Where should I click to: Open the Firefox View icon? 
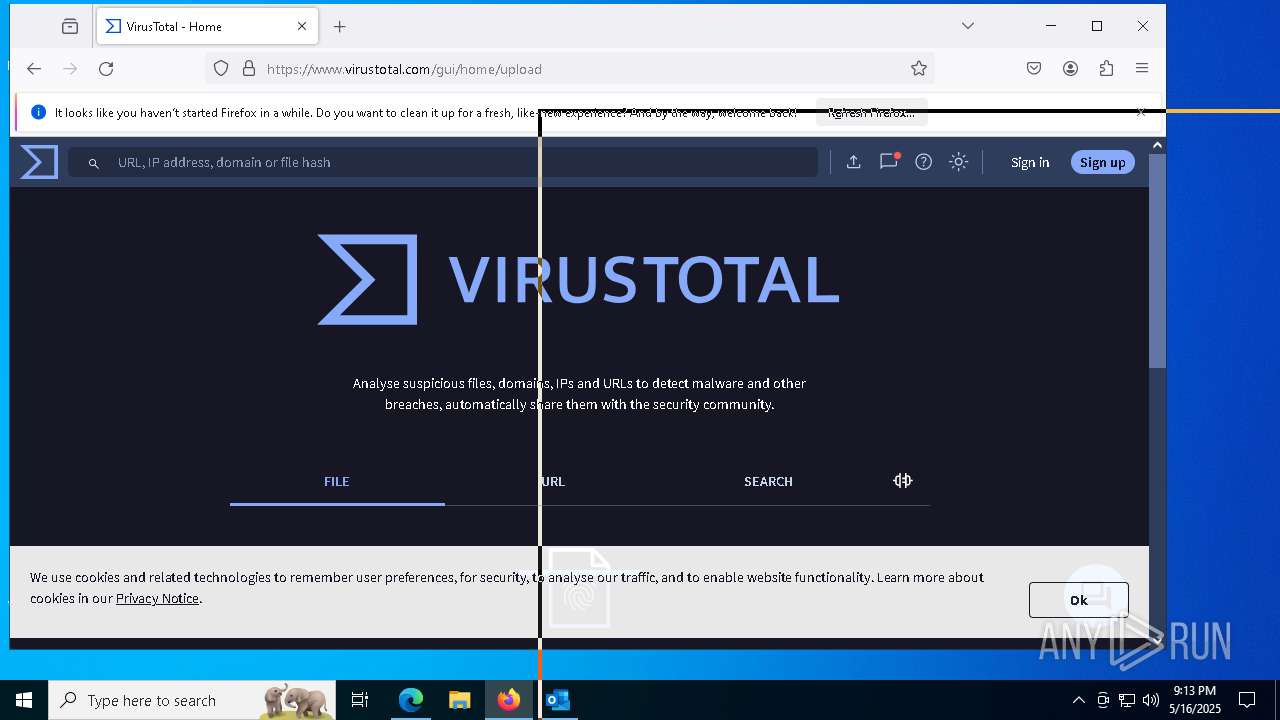(70, 27)
